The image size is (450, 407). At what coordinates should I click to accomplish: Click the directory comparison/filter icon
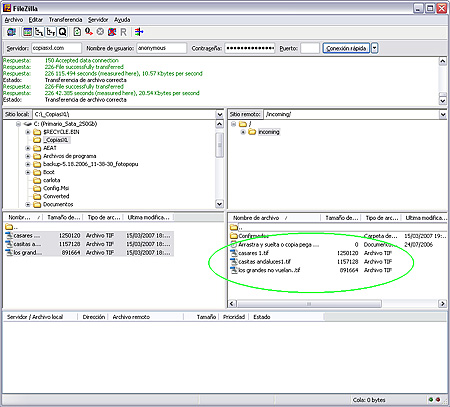click(x=139, y=32)
